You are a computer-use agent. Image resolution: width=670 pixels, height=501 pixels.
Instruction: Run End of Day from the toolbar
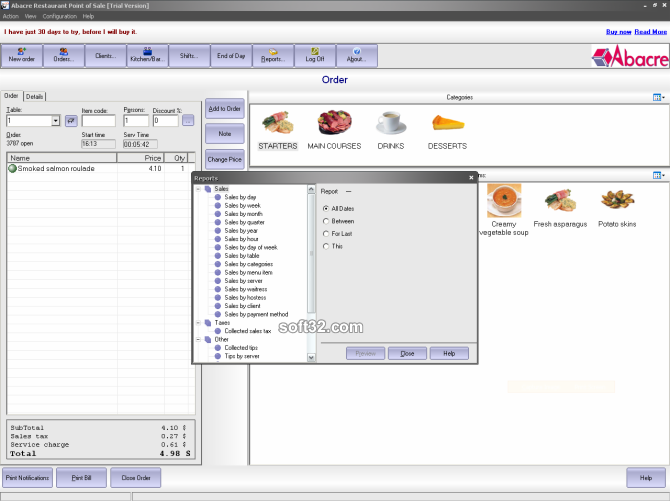(231, 56)
